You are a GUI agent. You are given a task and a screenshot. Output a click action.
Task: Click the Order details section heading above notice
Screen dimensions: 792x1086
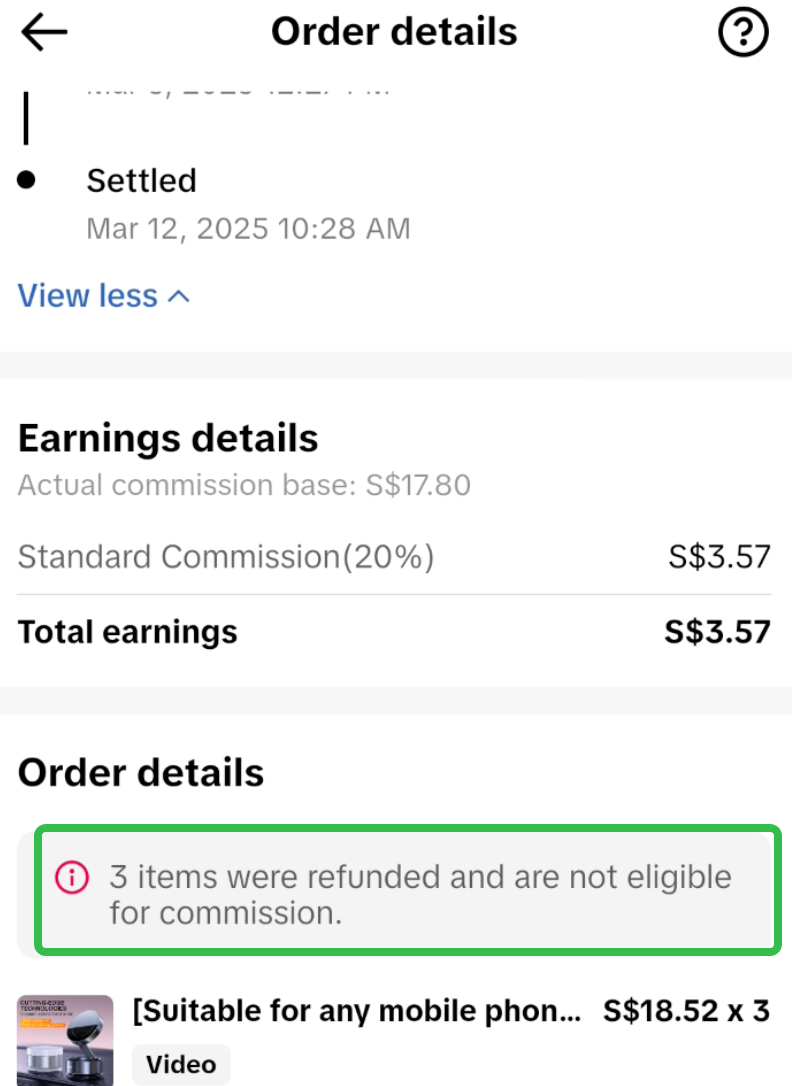click(x=141, y=772)
